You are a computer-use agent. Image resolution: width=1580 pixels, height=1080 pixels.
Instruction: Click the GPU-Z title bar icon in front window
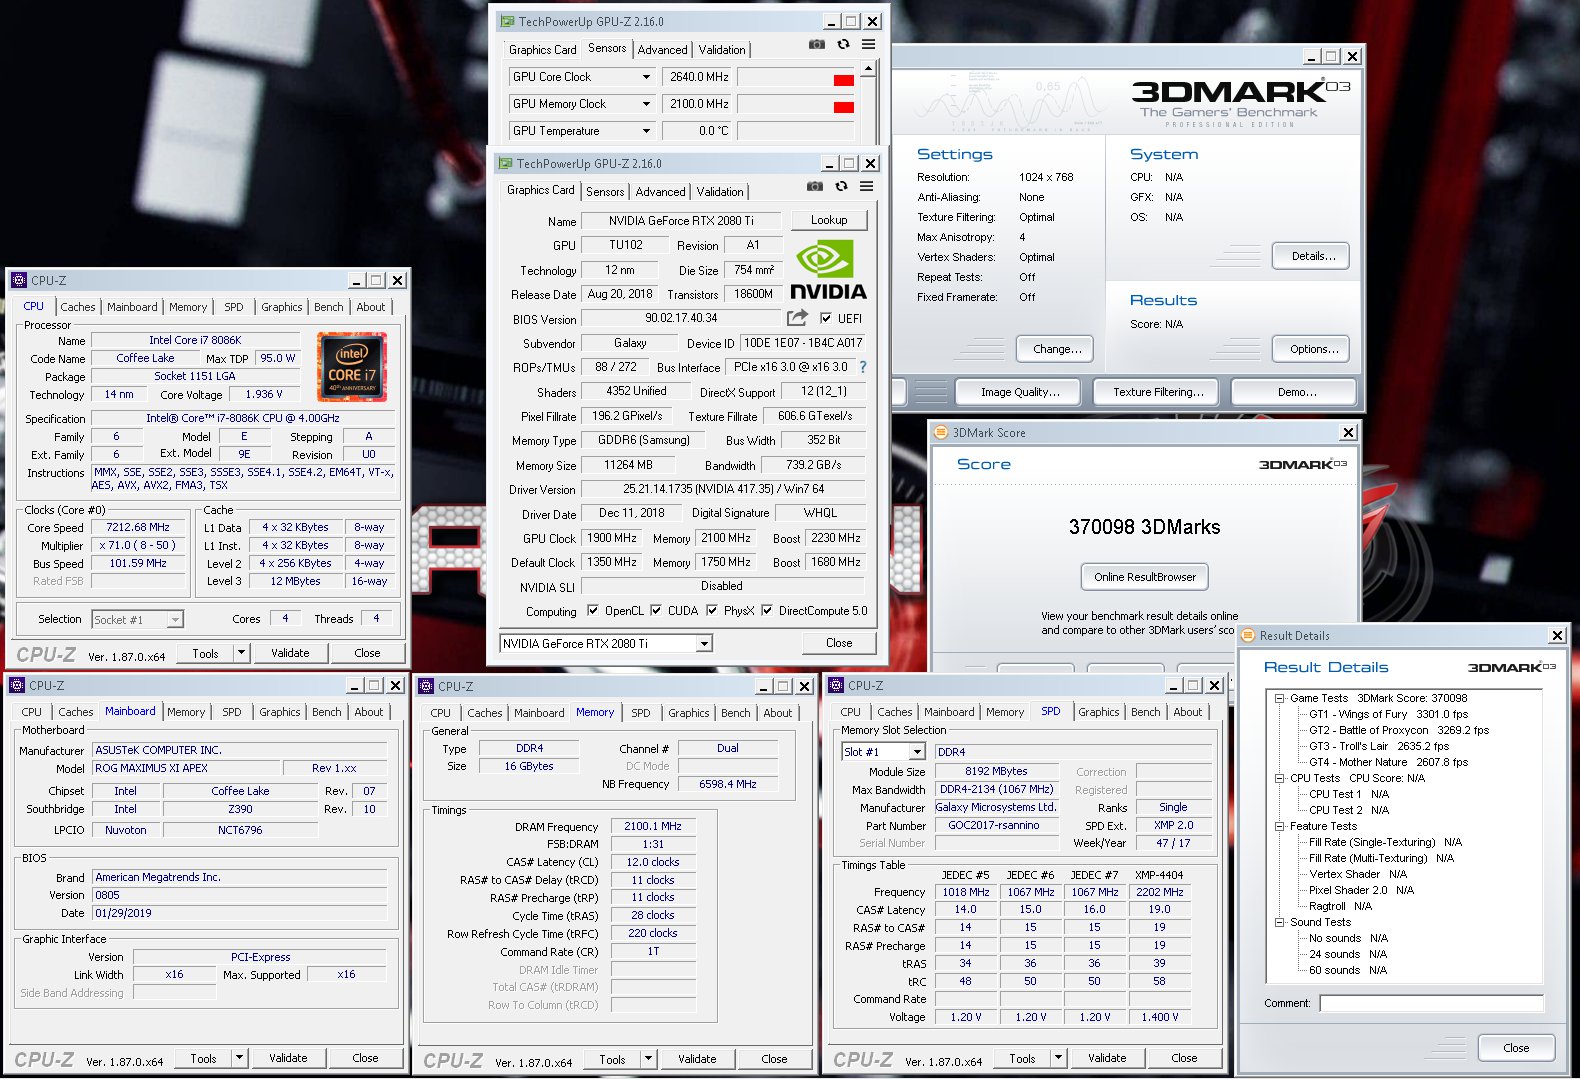point(506,163)
